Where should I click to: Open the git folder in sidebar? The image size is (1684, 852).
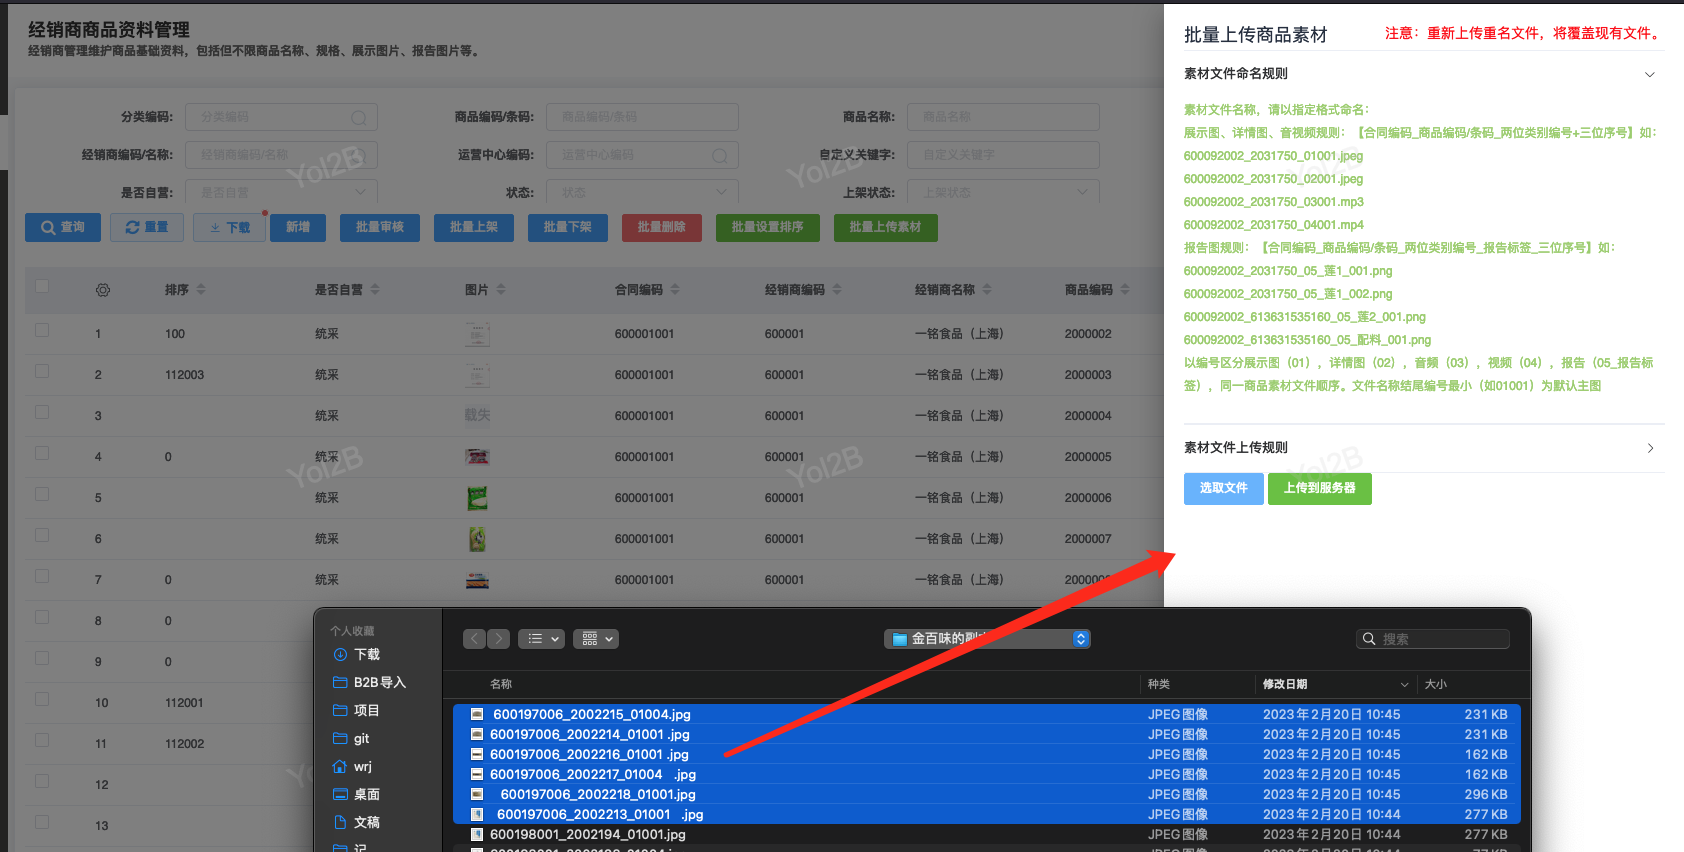click(351, 738)
